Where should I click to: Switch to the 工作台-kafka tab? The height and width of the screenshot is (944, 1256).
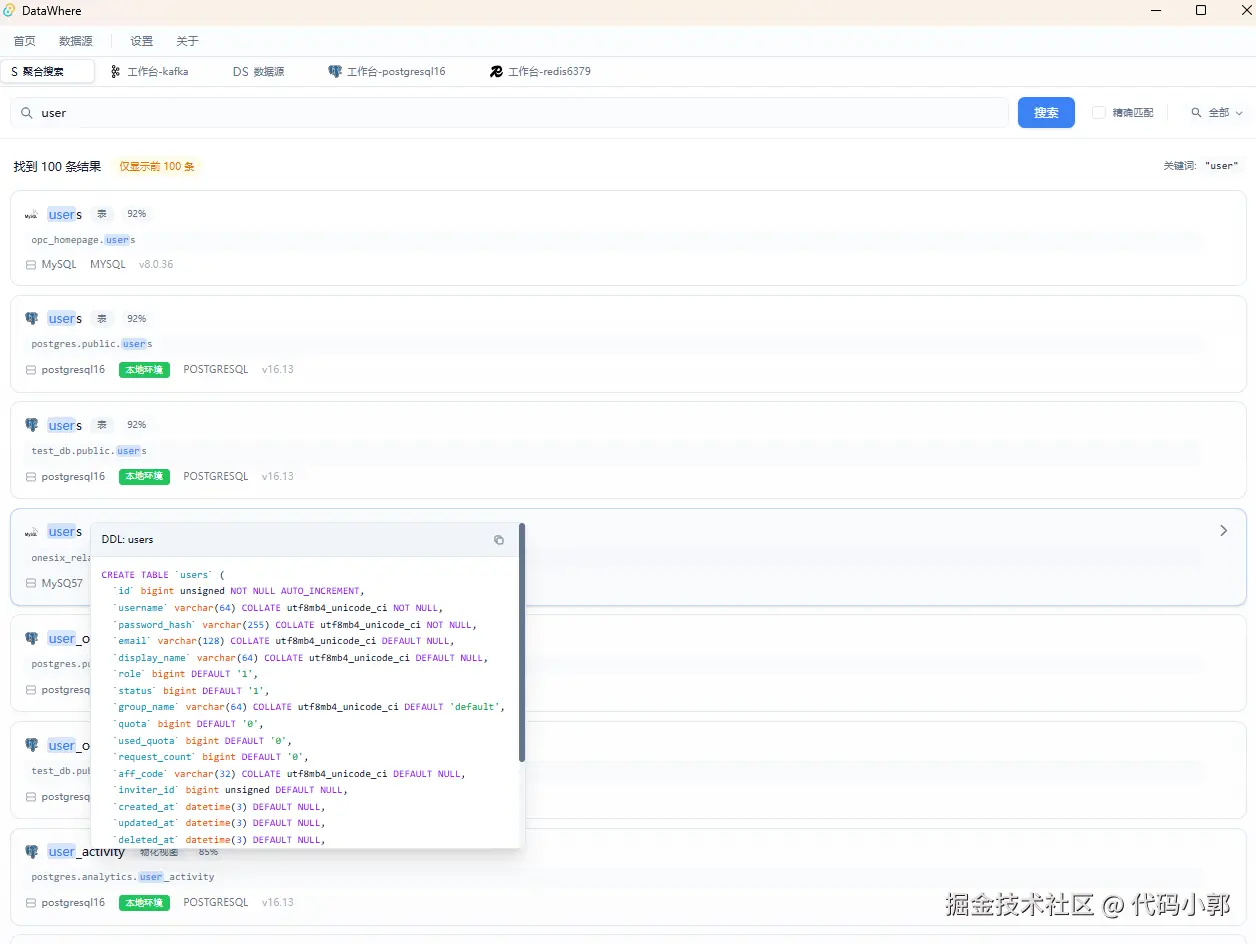[x=150, y=71]
